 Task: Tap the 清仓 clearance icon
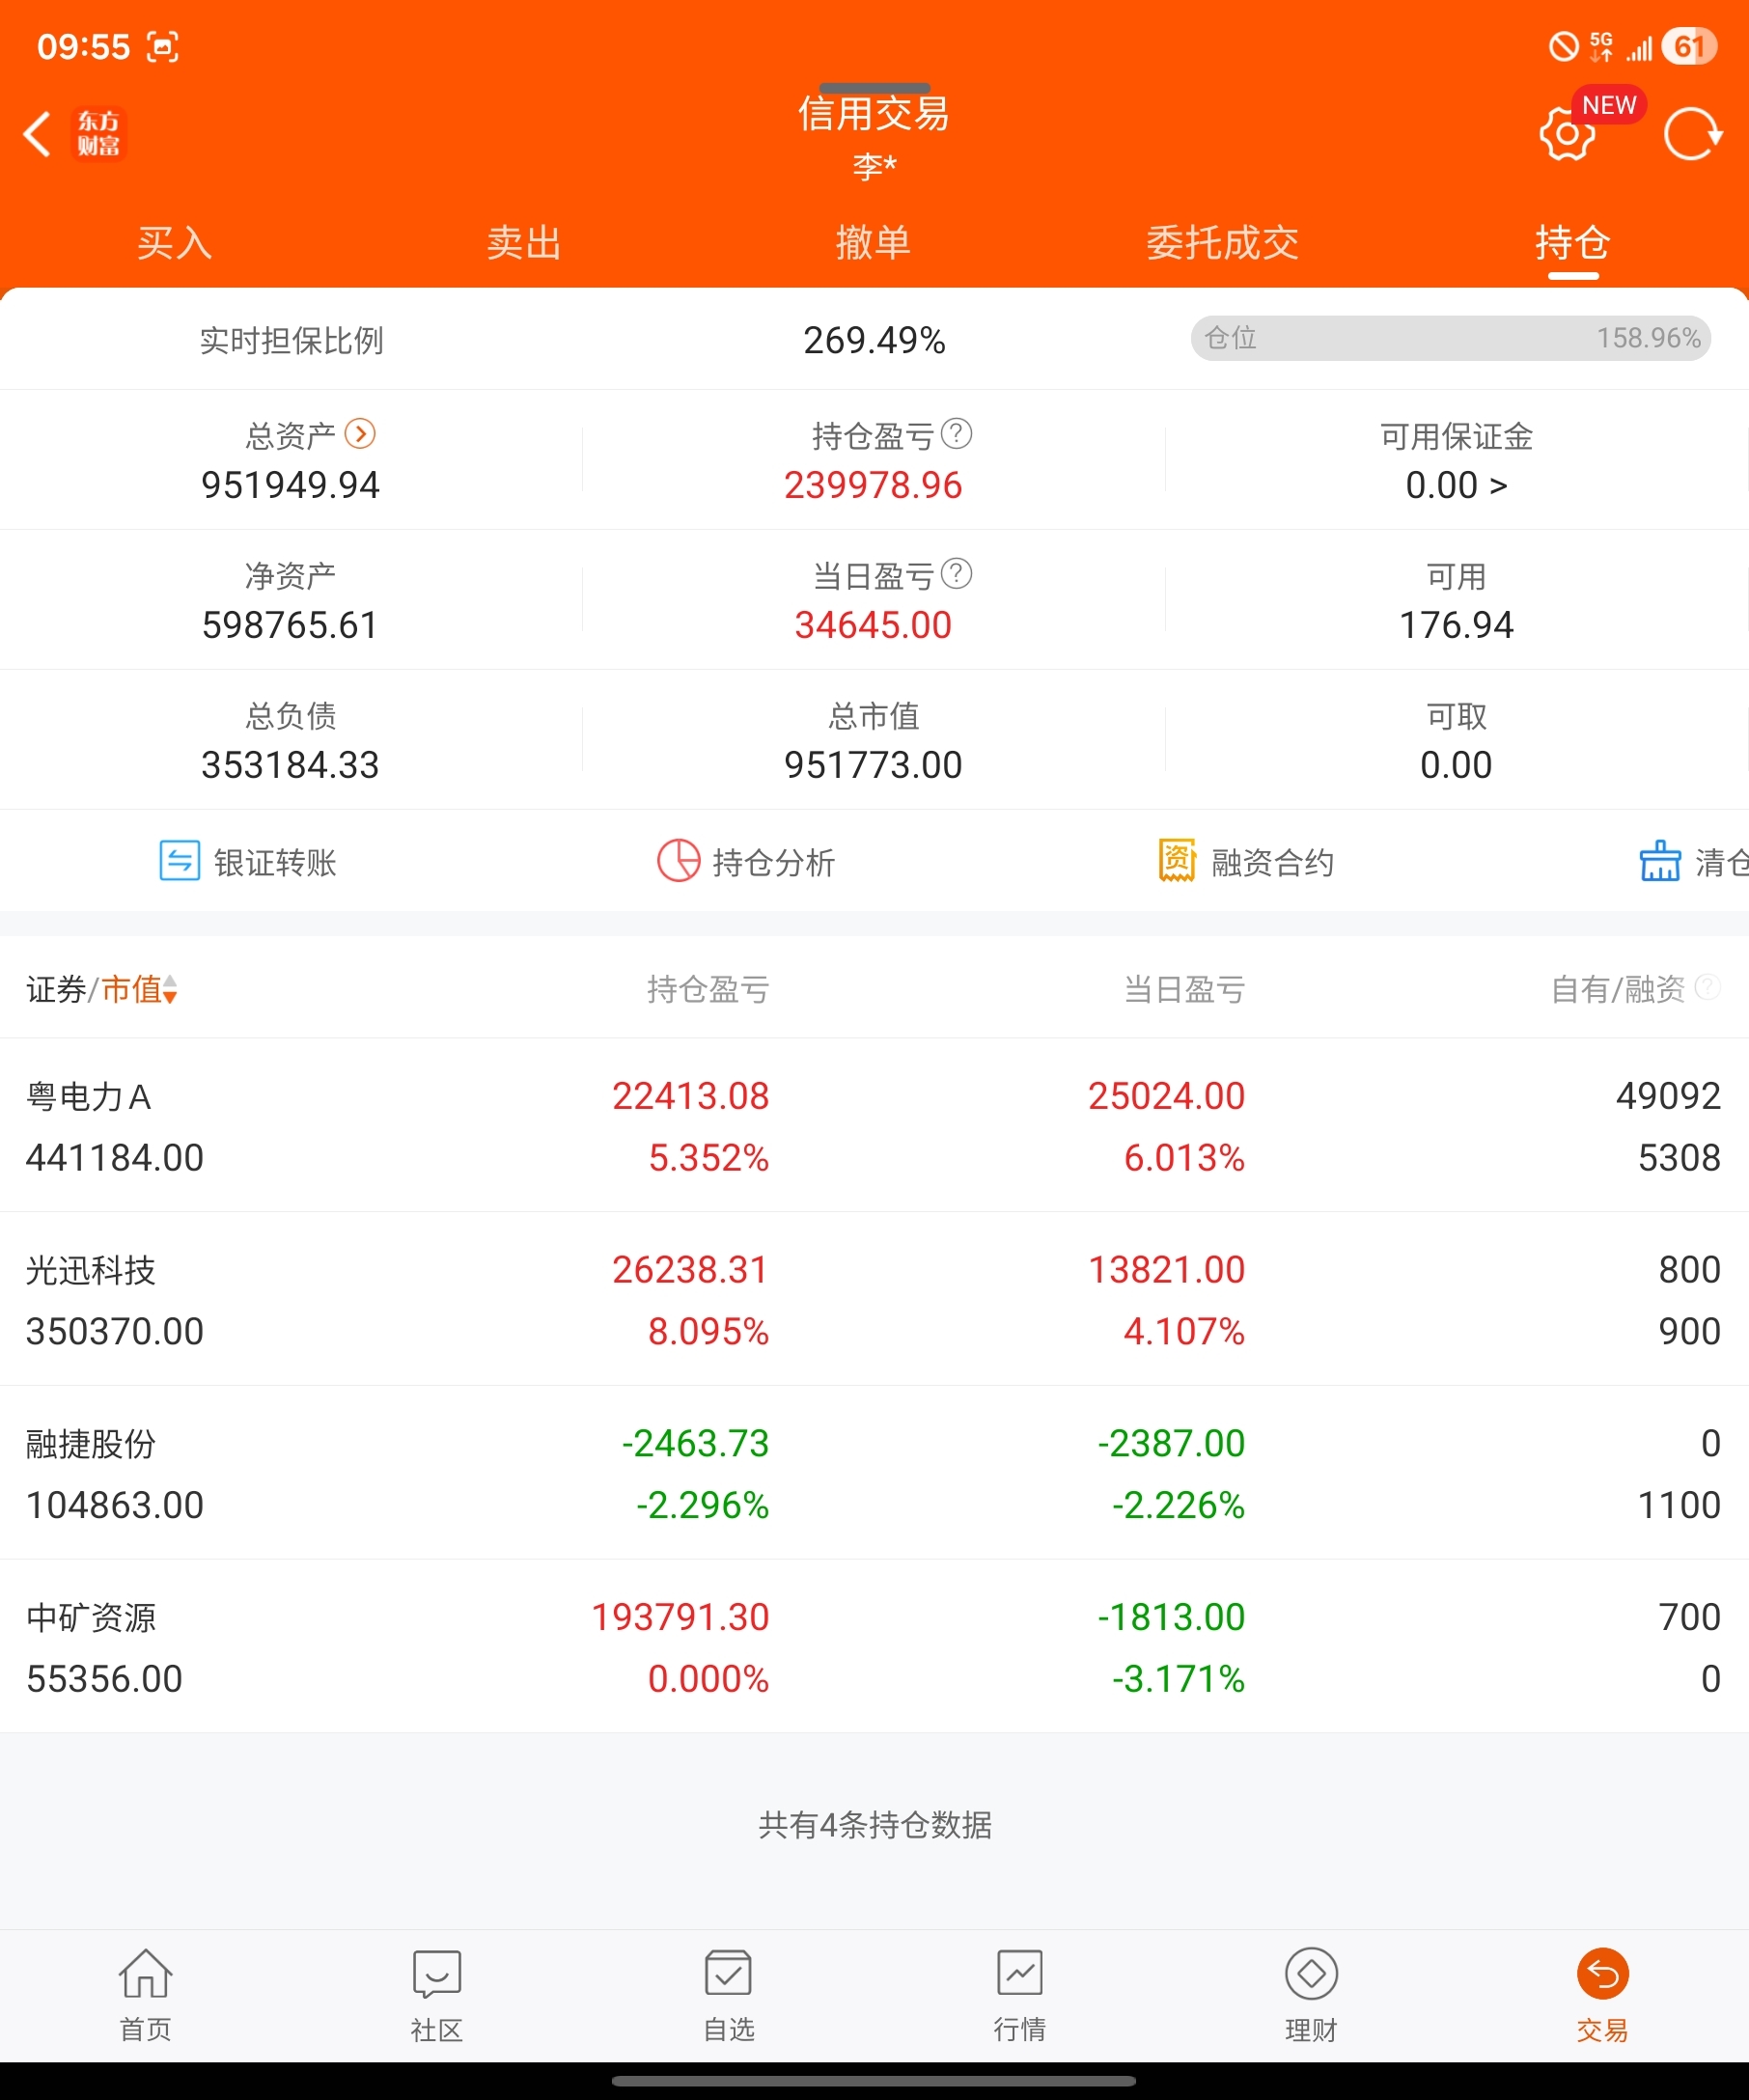[x=1660, y=861]
